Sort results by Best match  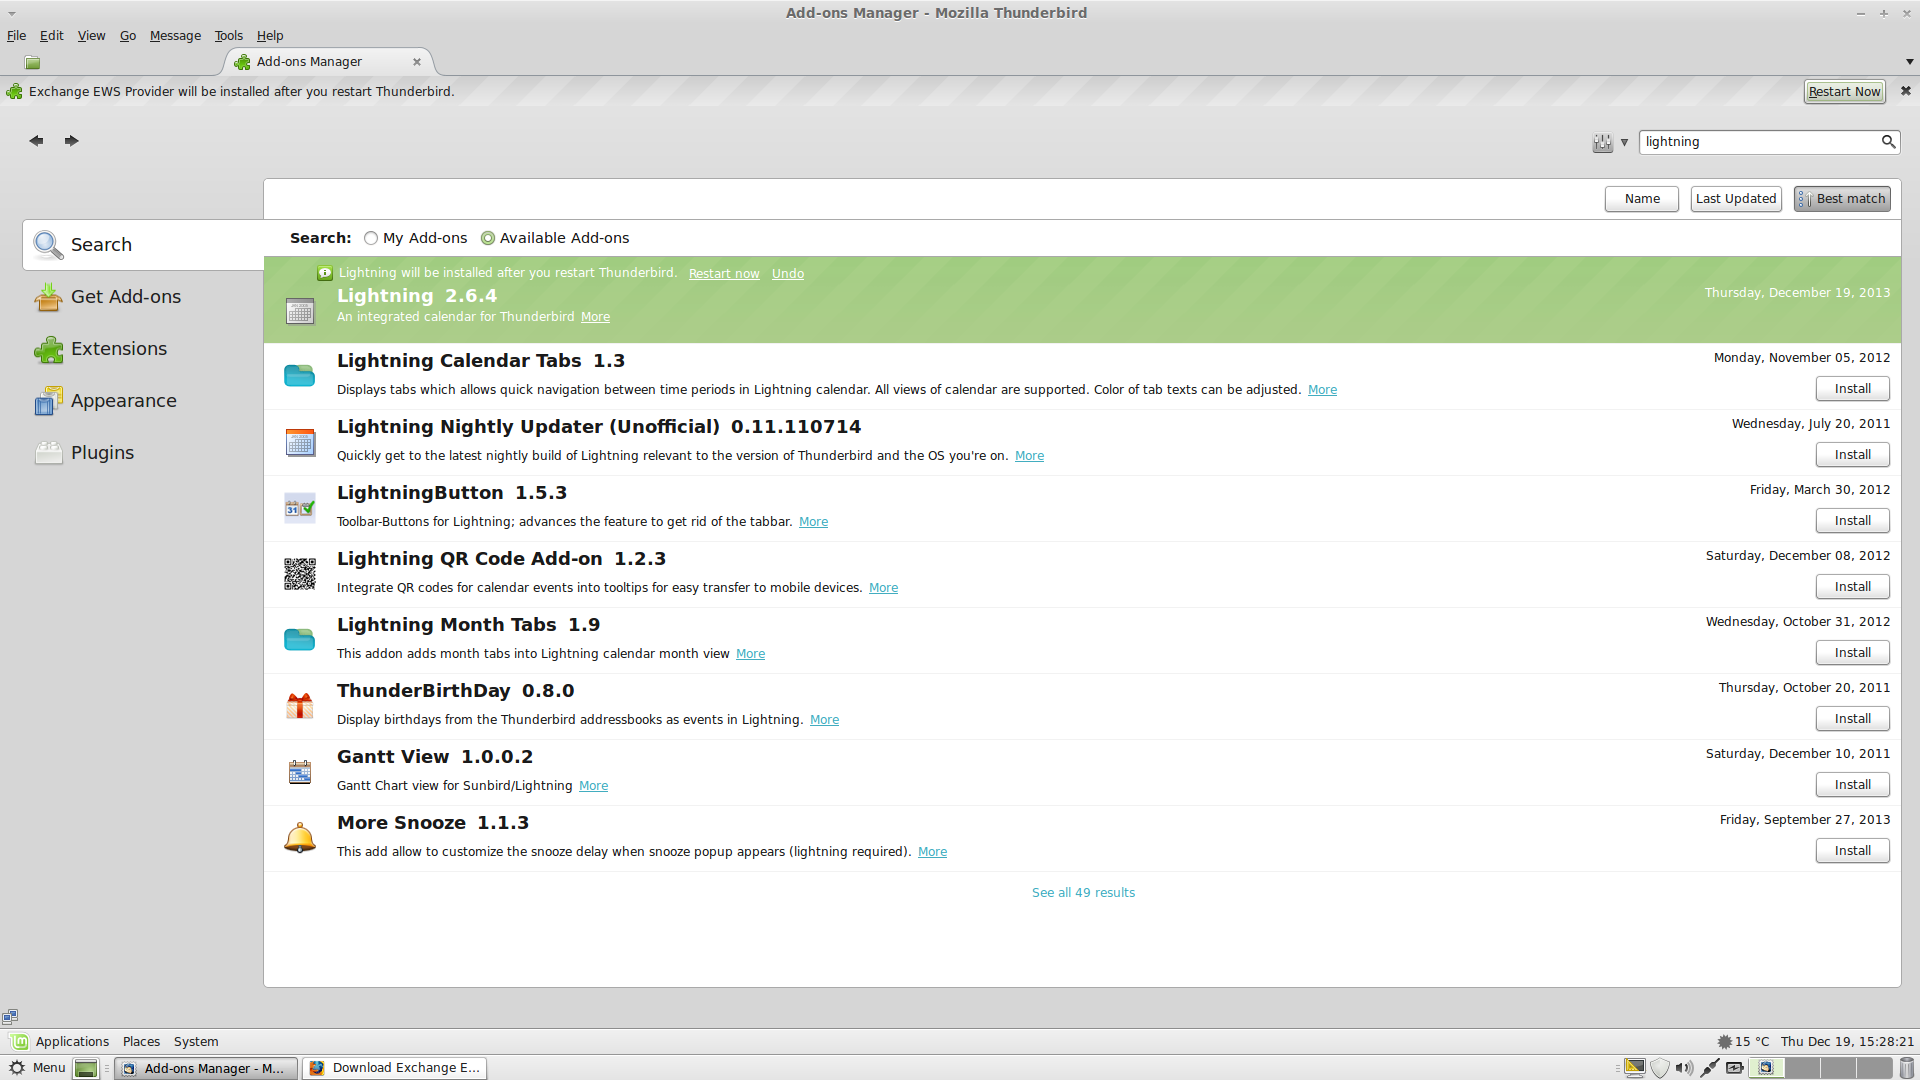[1842, 199]
